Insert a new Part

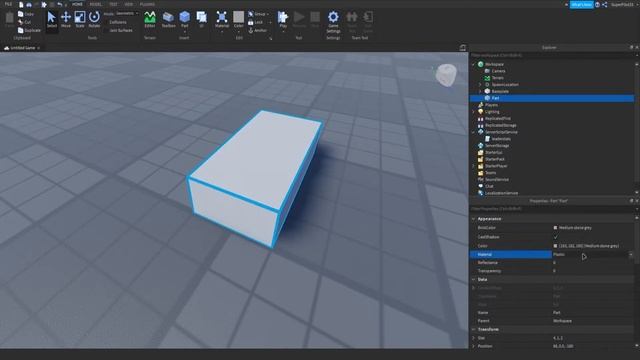[184, 20]
